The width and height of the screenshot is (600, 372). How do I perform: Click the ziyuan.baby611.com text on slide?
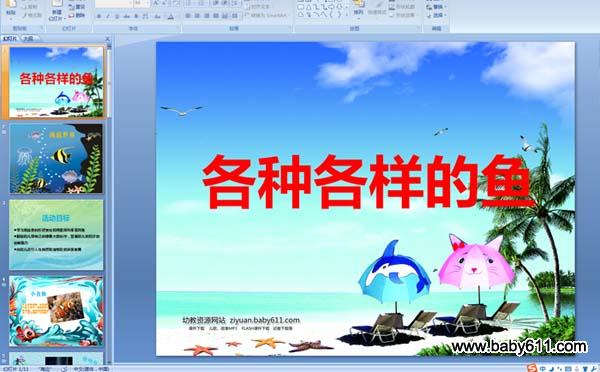[x=265, y=320]
